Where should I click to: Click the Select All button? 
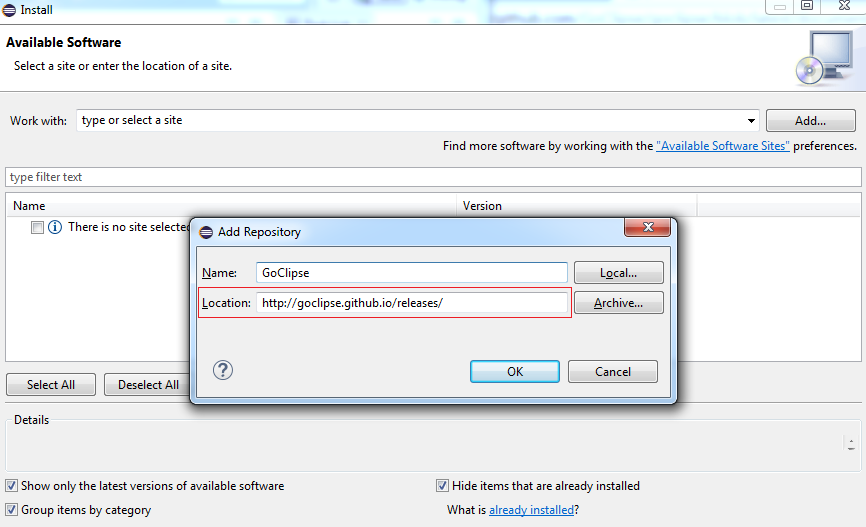pos(51,384)
